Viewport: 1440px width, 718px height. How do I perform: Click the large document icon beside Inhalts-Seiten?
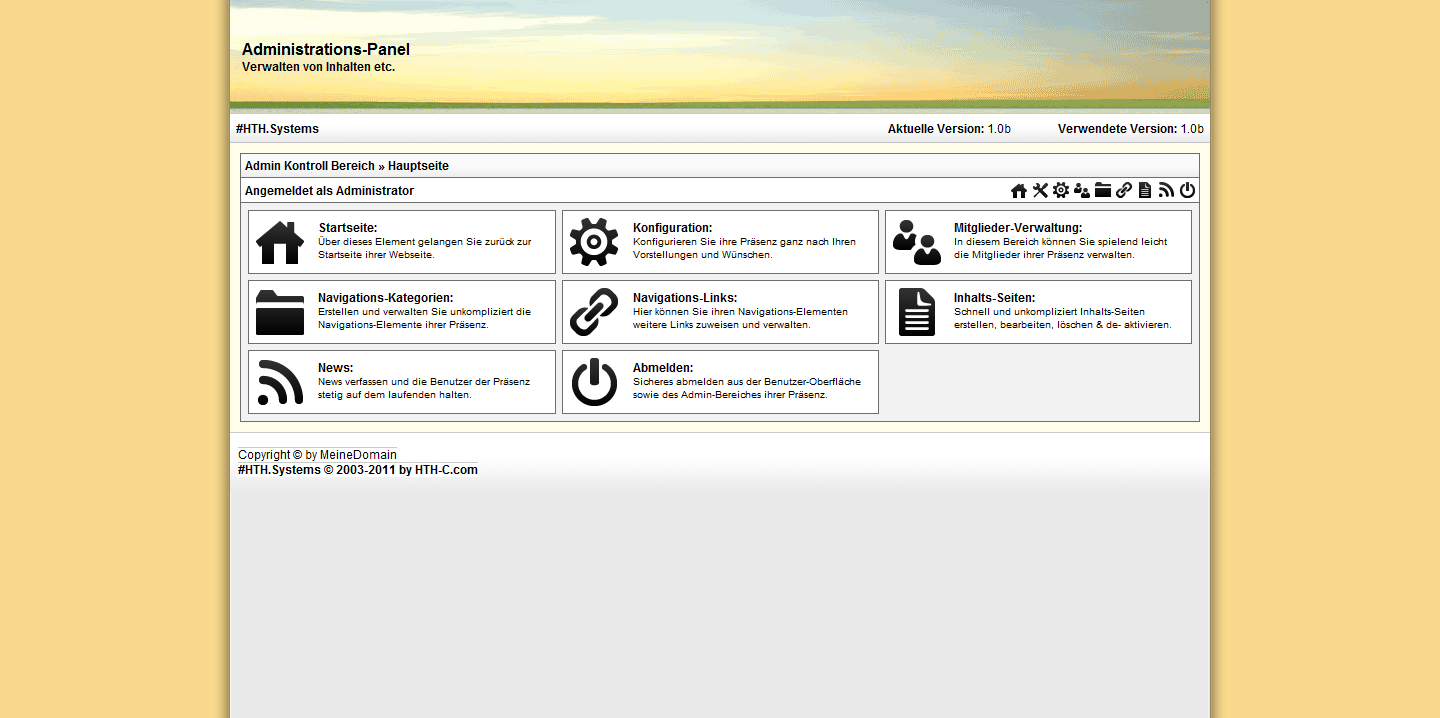[917, 312]
